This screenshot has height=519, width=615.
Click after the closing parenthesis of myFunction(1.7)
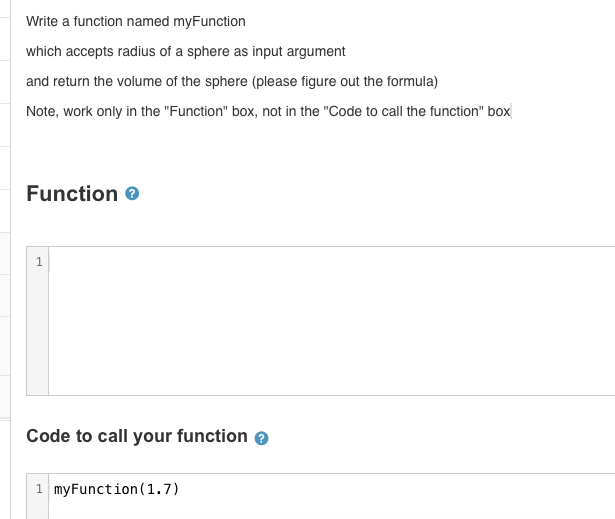(x=180, y=489)
